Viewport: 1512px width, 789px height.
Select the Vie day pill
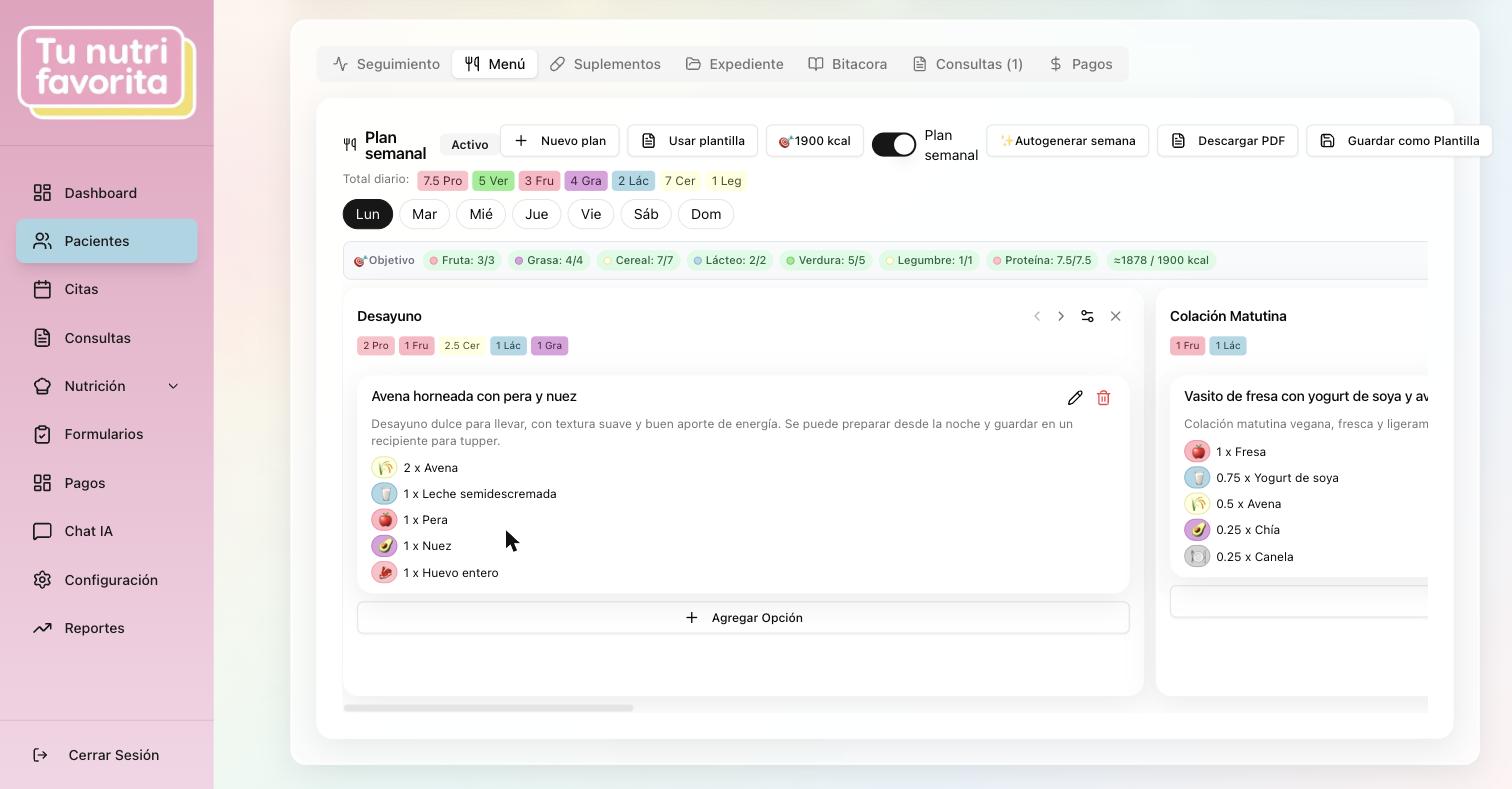point(591,214)
